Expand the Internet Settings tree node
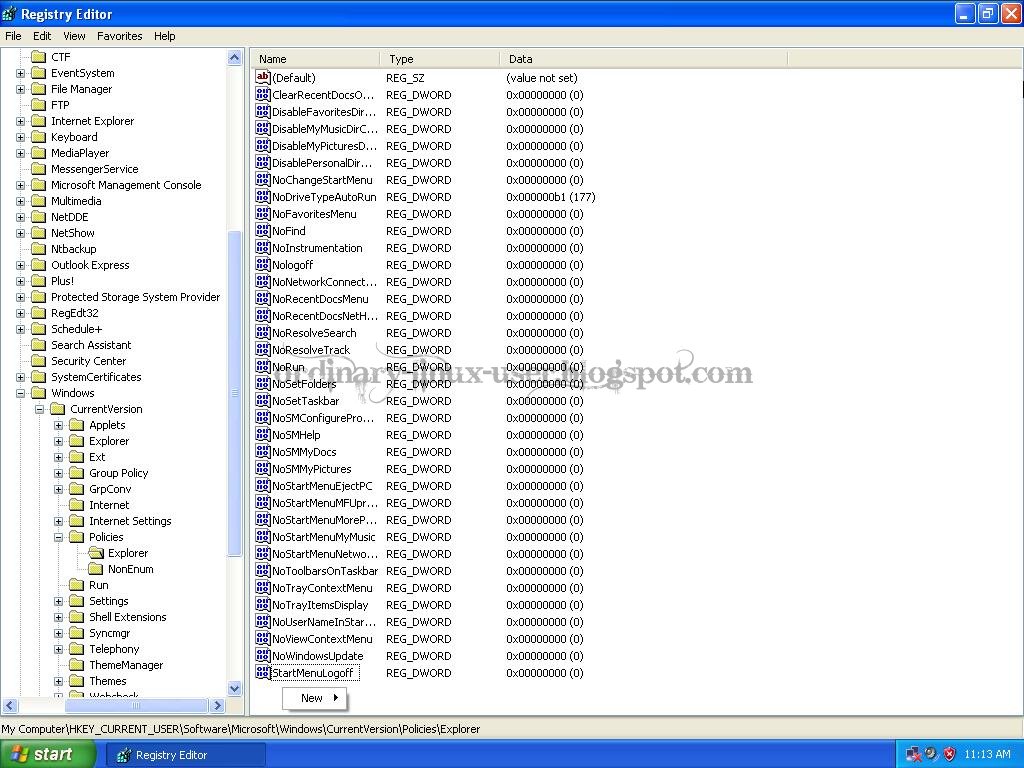1024x768 pixels. coord(59,521)
